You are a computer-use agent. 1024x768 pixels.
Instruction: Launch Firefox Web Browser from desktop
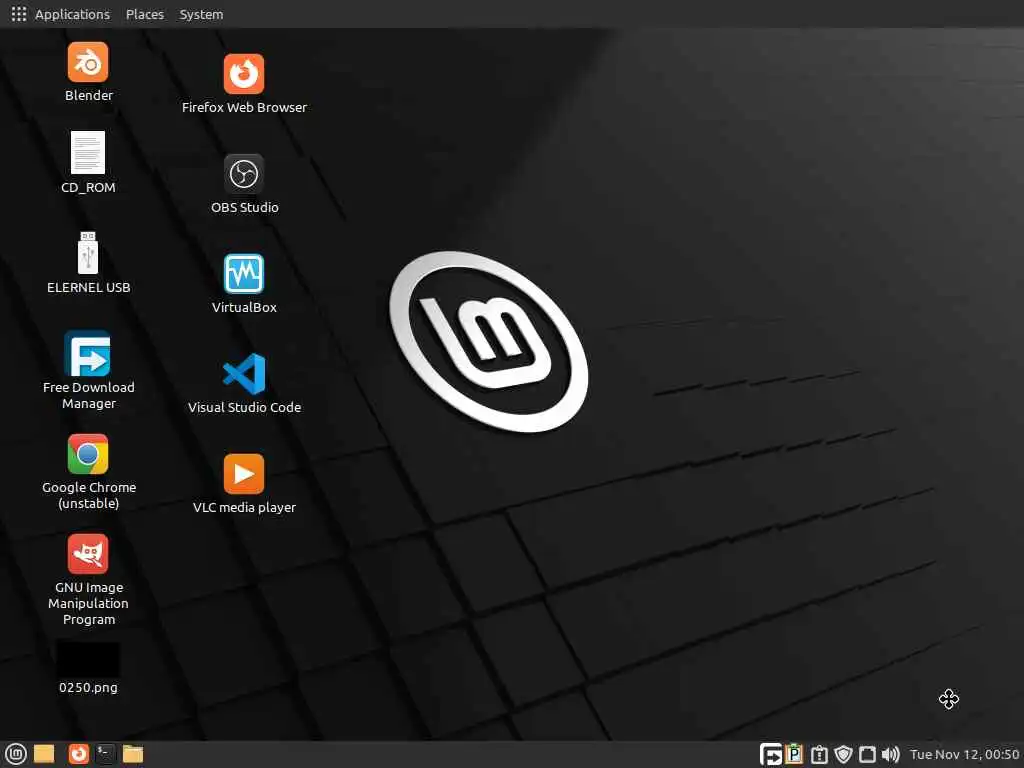point(244,74)
